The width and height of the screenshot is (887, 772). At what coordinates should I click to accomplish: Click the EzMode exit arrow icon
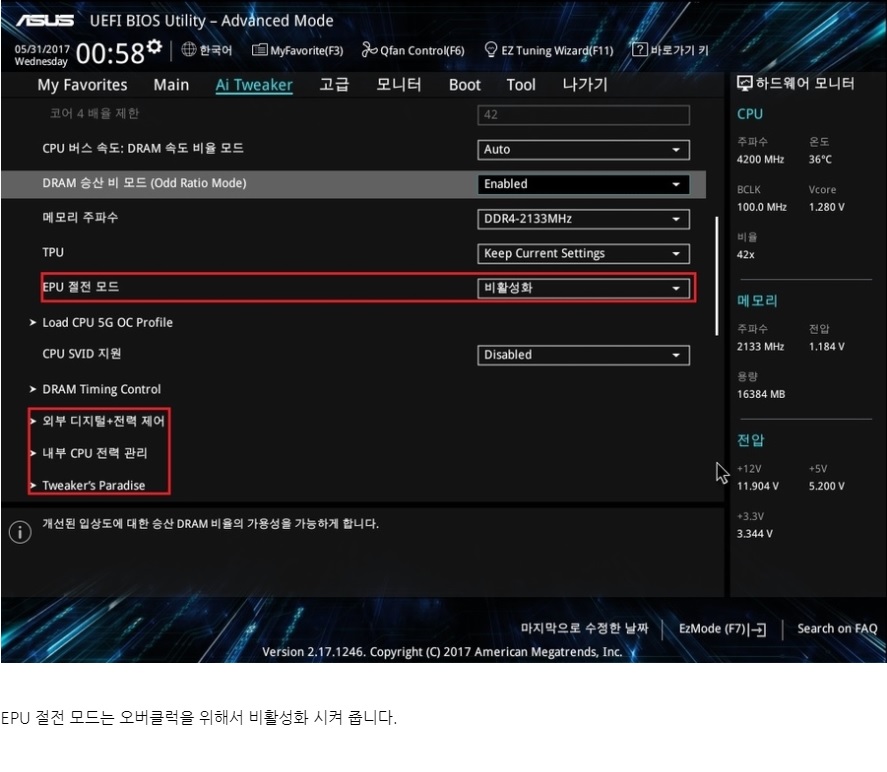[x=758, y=629]
